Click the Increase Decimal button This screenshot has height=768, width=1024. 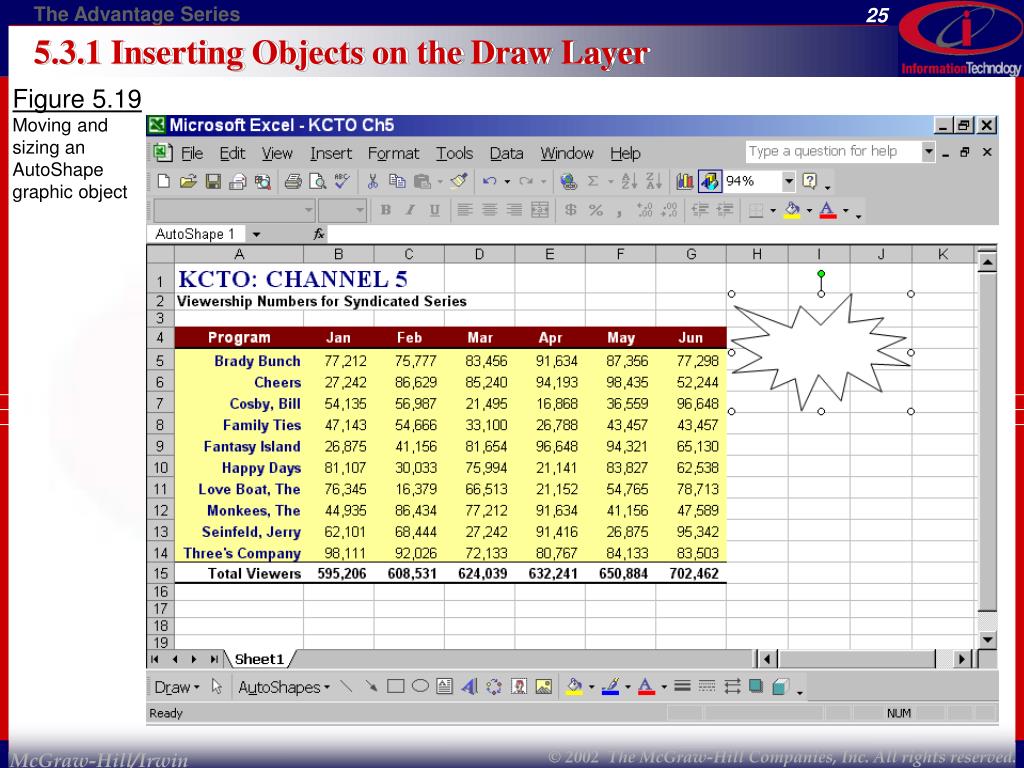pyautogui.click(x=644, y=210)
